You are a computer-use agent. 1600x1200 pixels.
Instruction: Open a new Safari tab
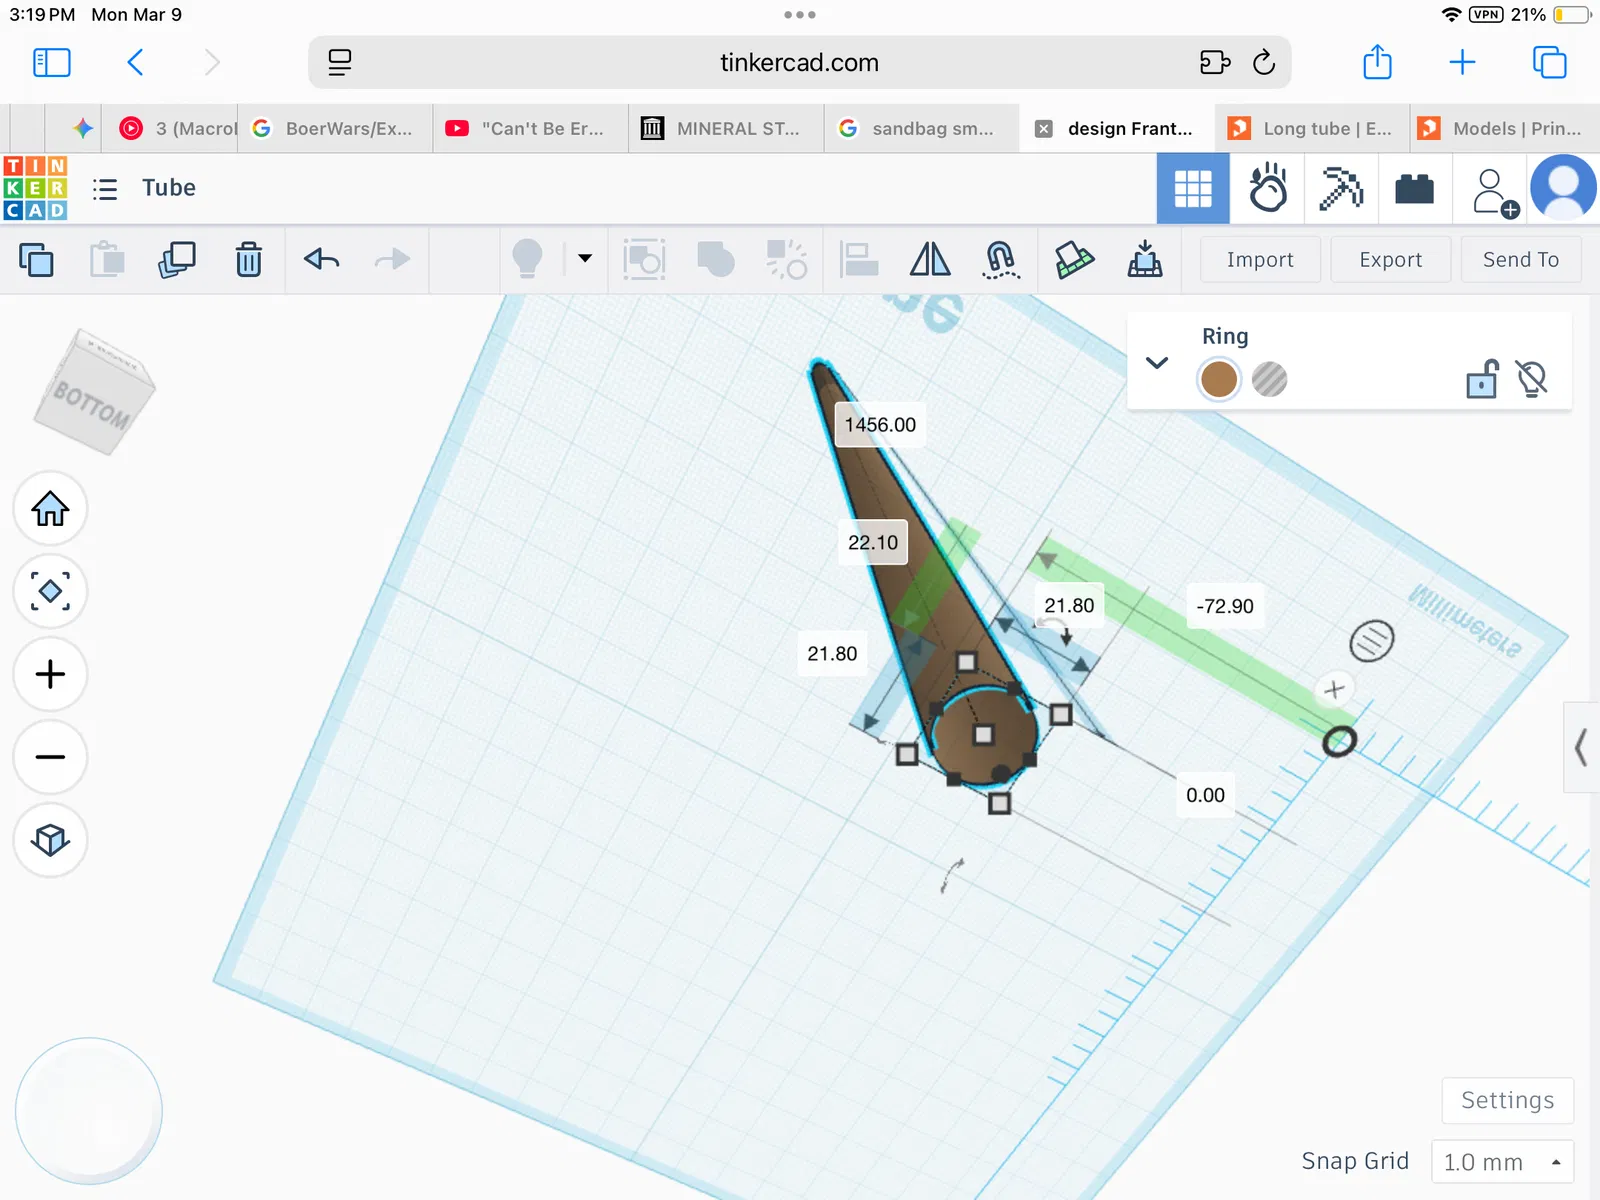tap(1462, 63)
